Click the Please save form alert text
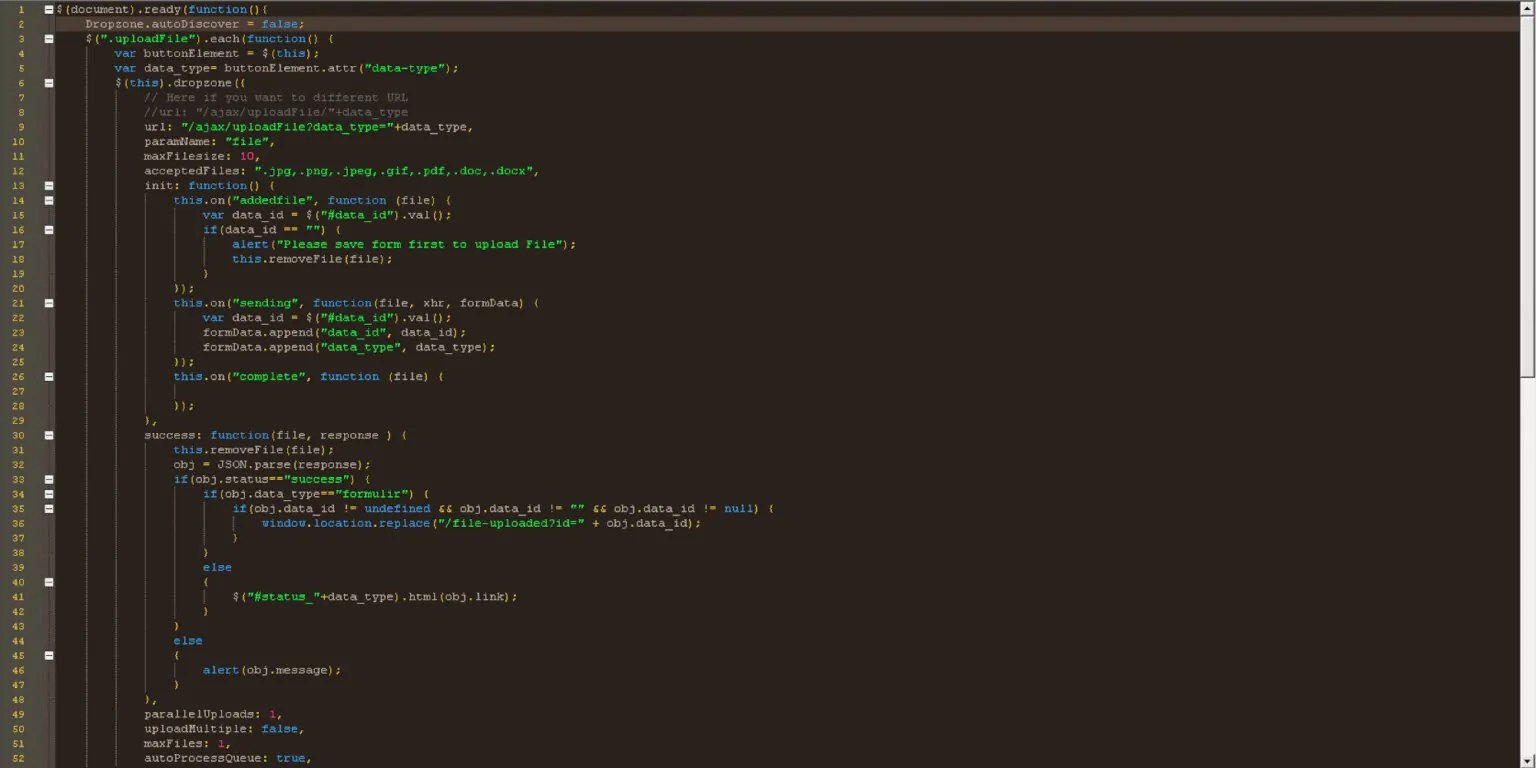The height and width of the screenshot is (768, 1536). click(x=420, y=244)
